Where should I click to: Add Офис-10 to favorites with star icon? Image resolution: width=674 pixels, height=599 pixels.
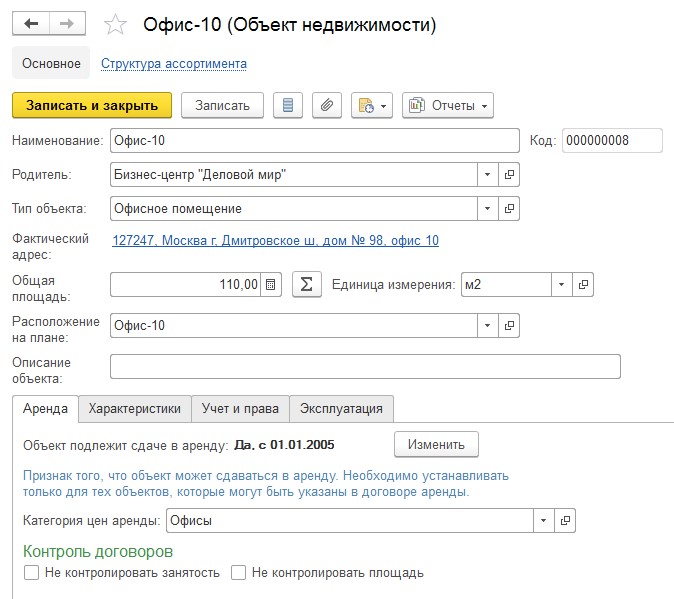[x=116, y=24]
